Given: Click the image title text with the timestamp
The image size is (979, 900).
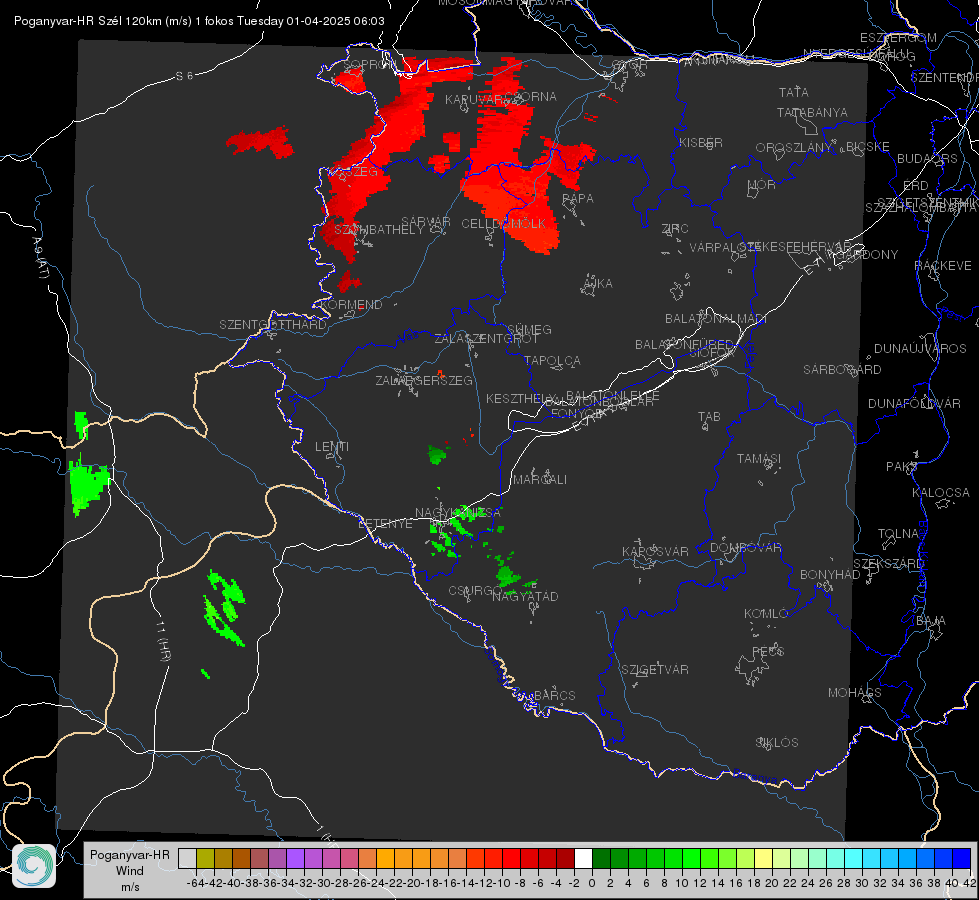Looking at the screenshot, I should [199, 21].
